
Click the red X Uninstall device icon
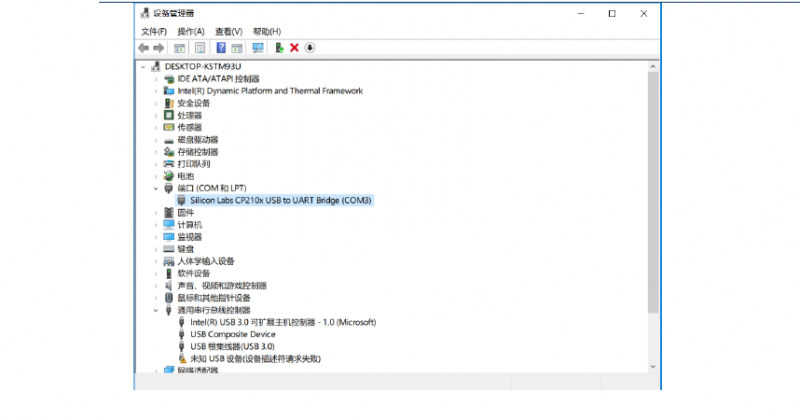[x=294, y=47]
